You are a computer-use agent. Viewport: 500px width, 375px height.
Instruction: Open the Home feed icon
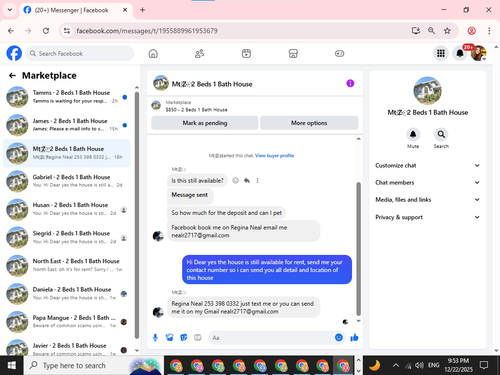coord(153,53)
